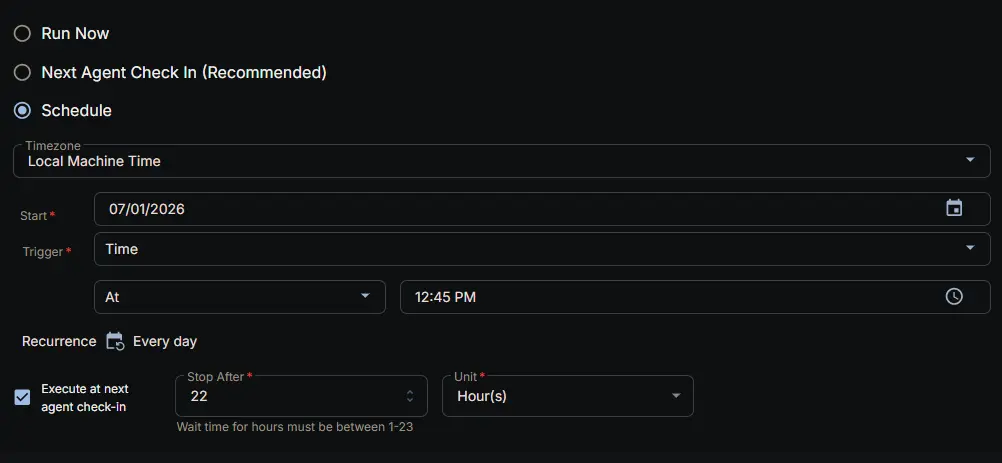The image size is (1002, 463).
Task: Expand the At dropdown
Action: pyautogui.click(x=240, y=297)
